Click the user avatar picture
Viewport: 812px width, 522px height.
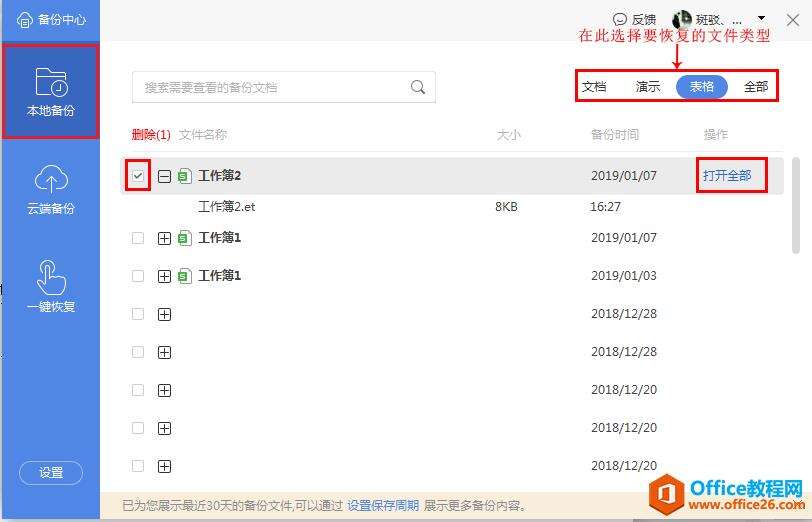click(682, 20)
